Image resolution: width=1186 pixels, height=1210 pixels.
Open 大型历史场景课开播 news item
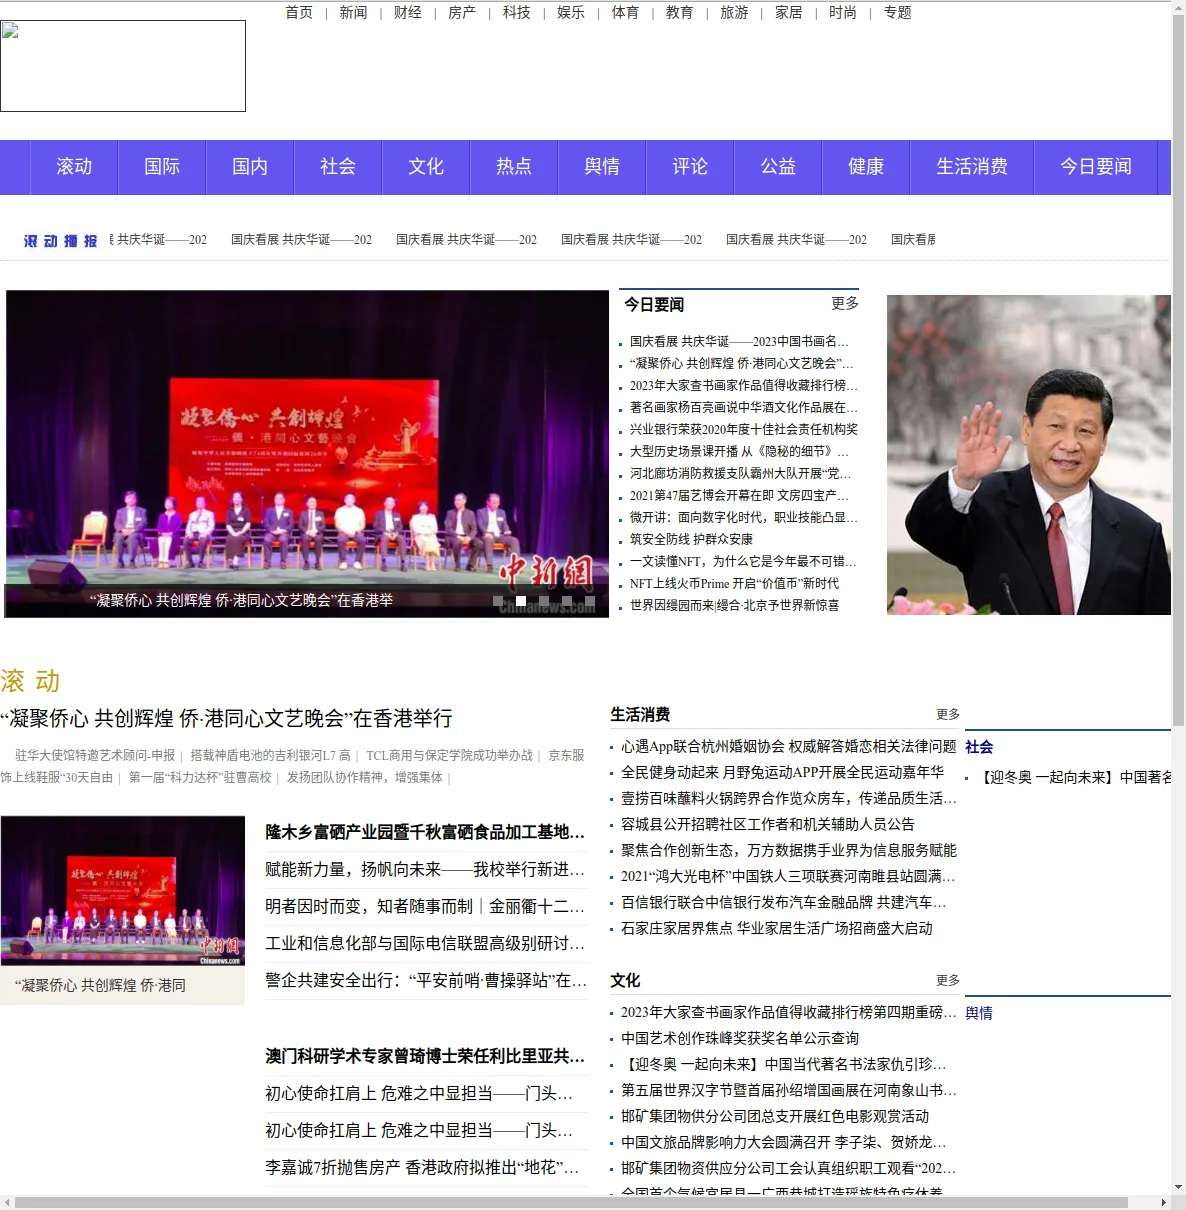tap(739, 452)
